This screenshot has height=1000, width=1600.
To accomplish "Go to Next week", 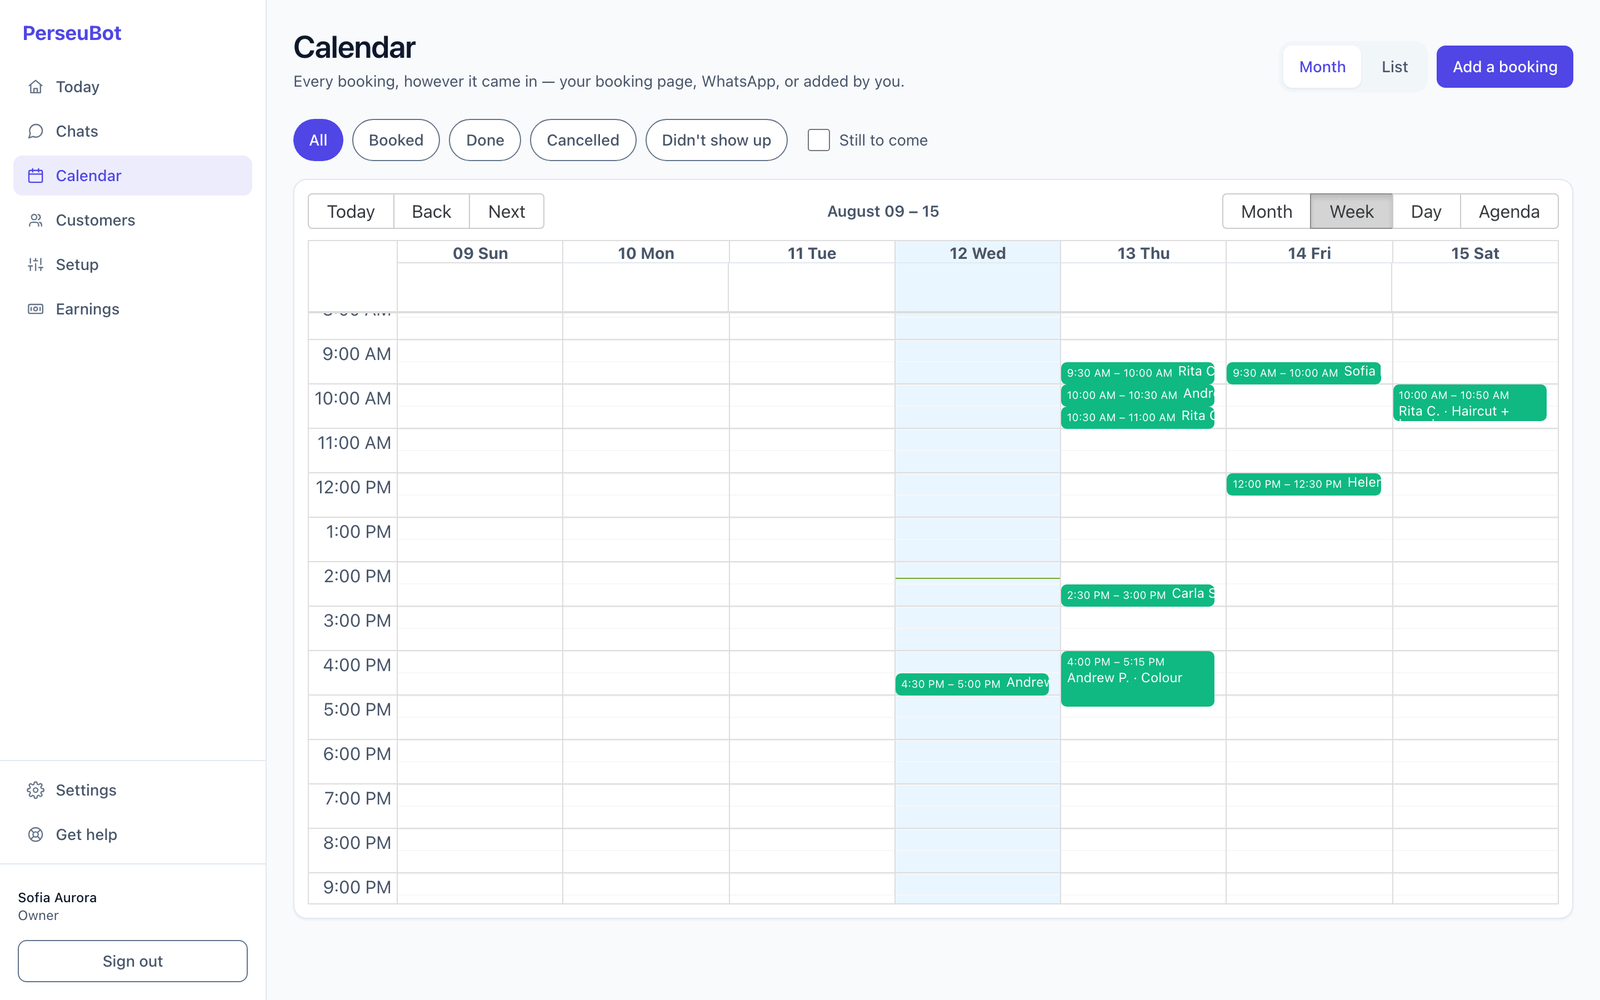I will coord(506,212).
